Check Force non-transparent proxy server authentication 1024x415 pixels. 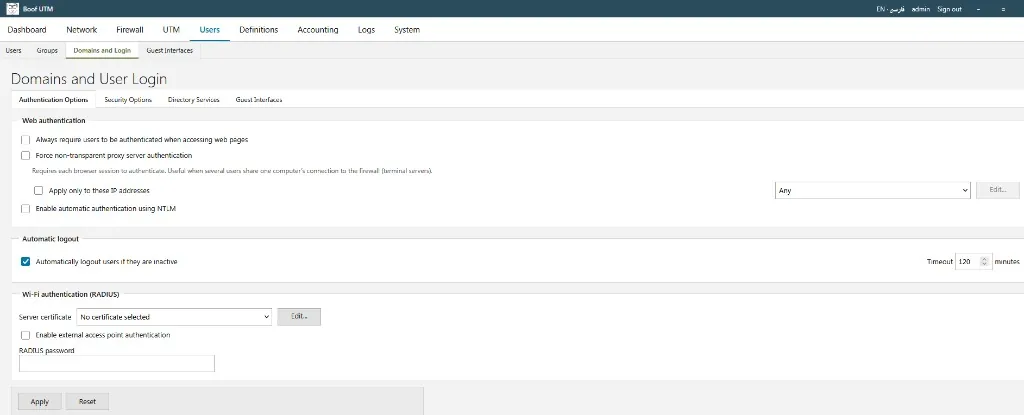25,156
